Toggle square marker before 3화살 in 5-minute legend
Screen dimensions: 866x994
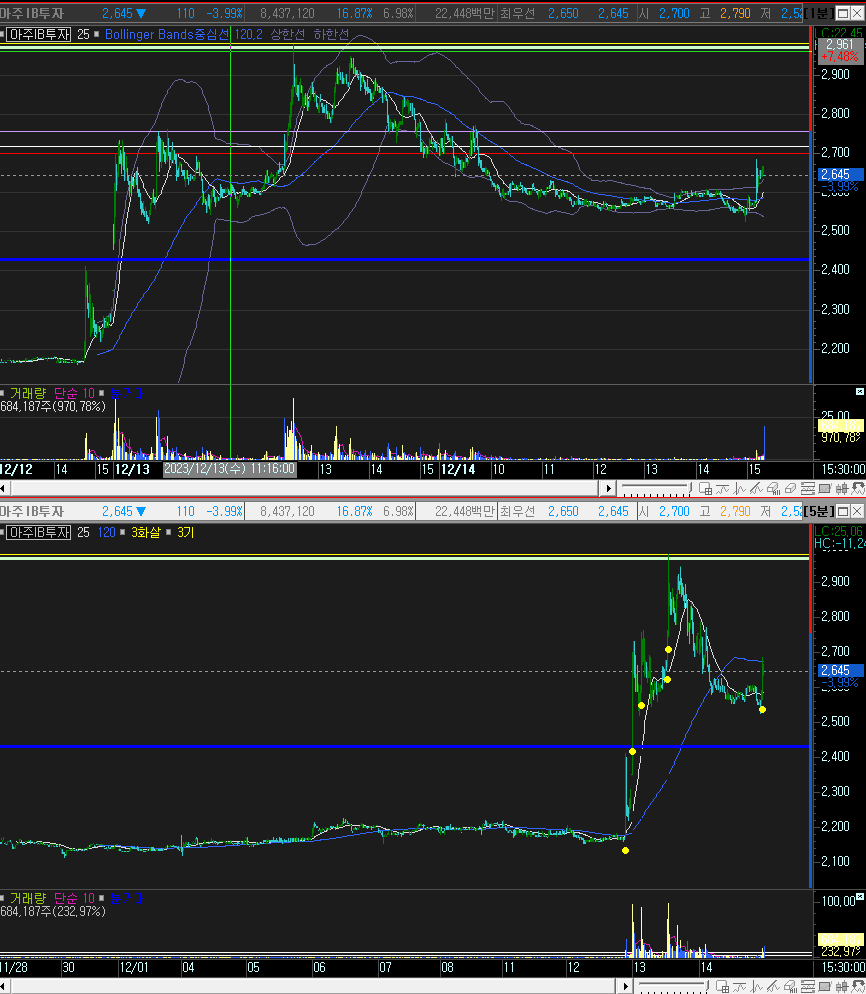122,532
